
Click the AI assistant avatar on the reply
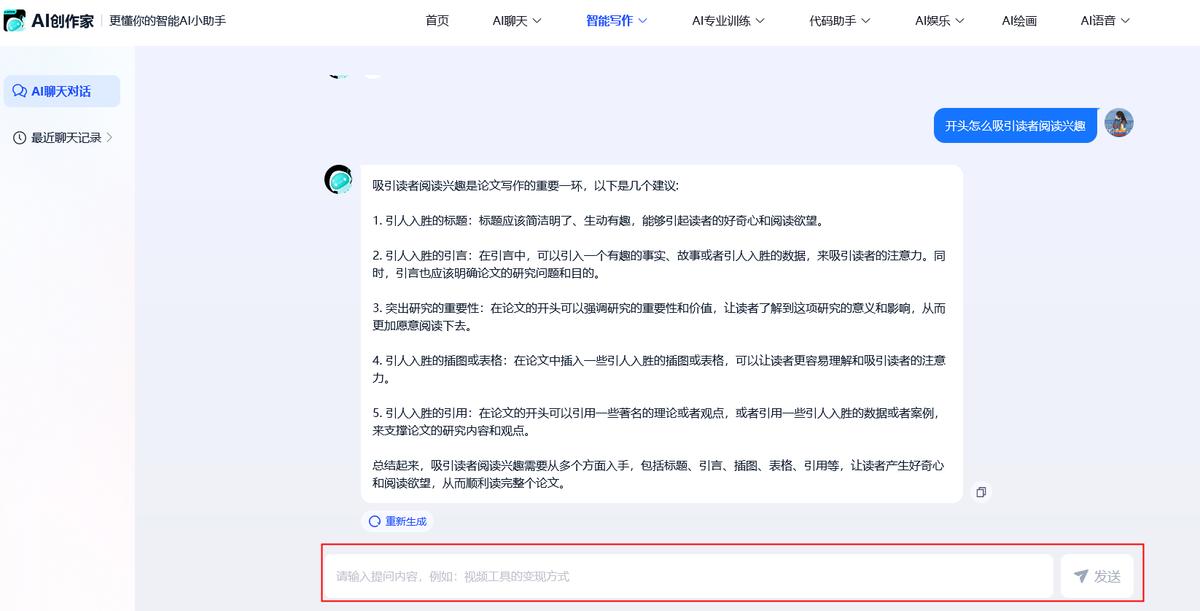(x=339, y=181)
